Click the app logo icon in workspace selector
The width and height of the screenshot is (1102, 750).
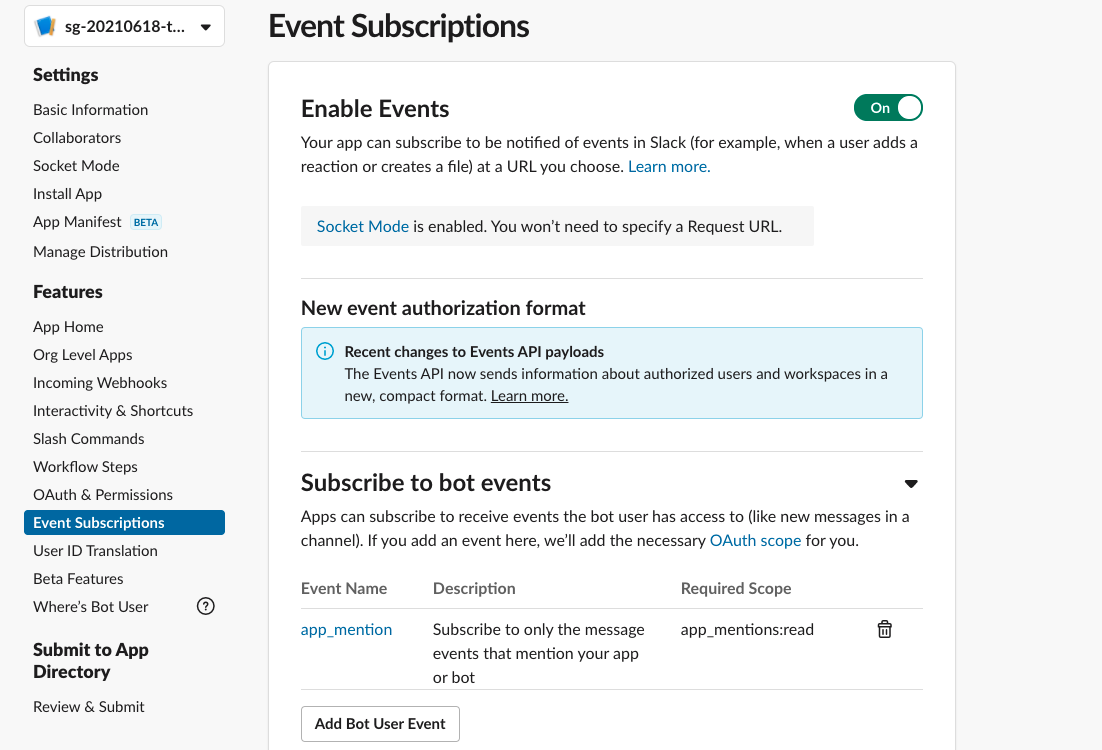[x=46, y=27]
